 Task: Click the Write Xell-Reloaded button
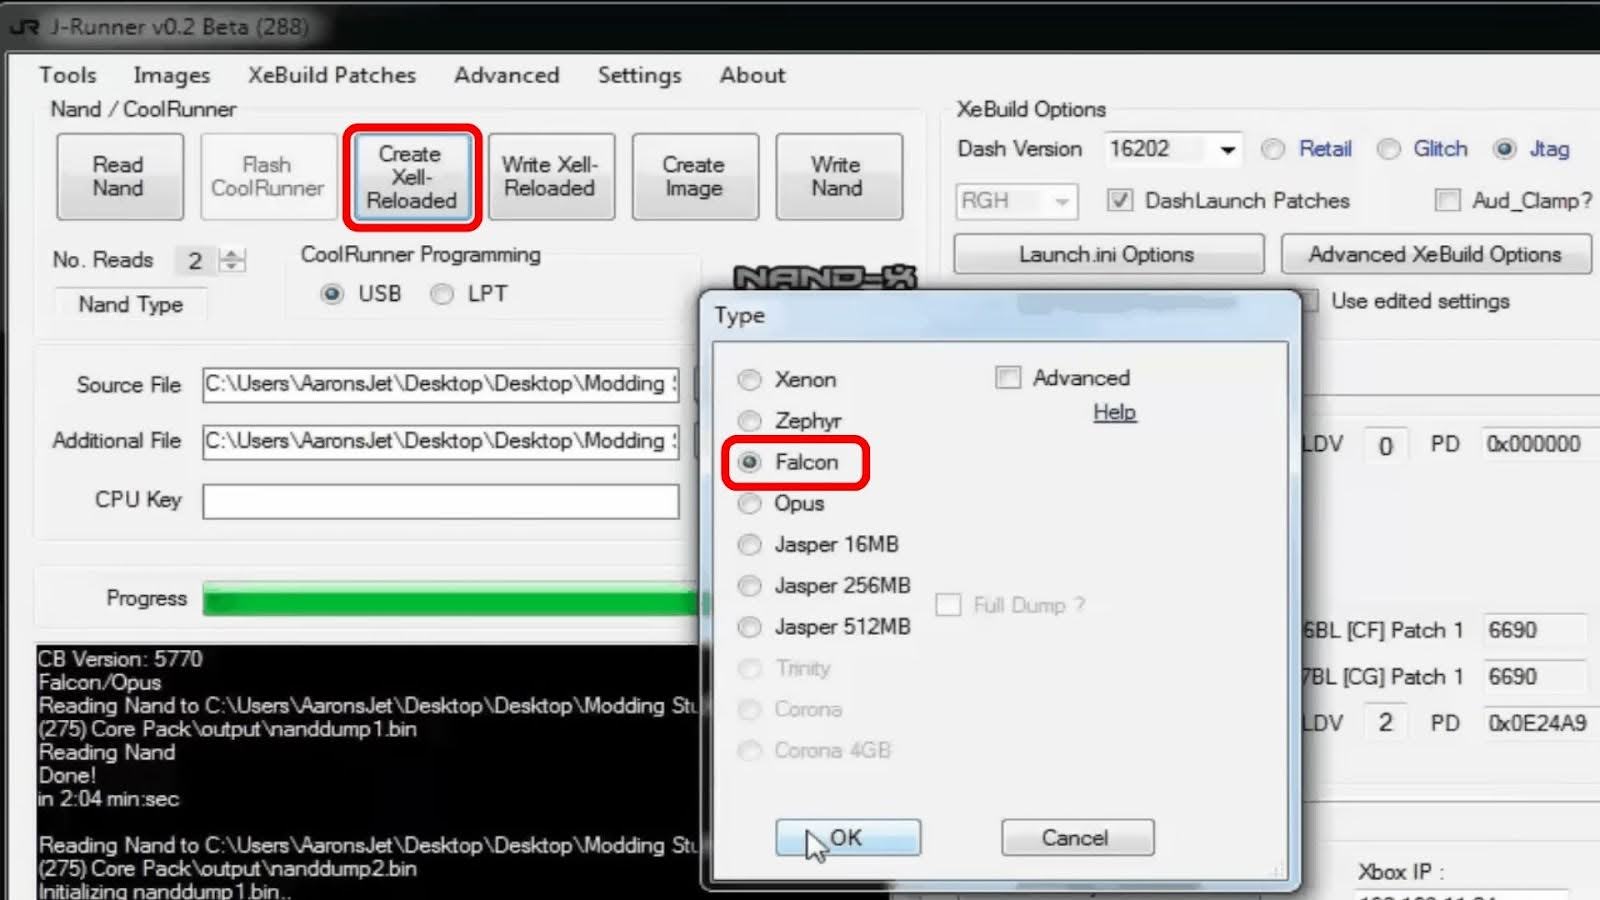(x=550, y=176)
